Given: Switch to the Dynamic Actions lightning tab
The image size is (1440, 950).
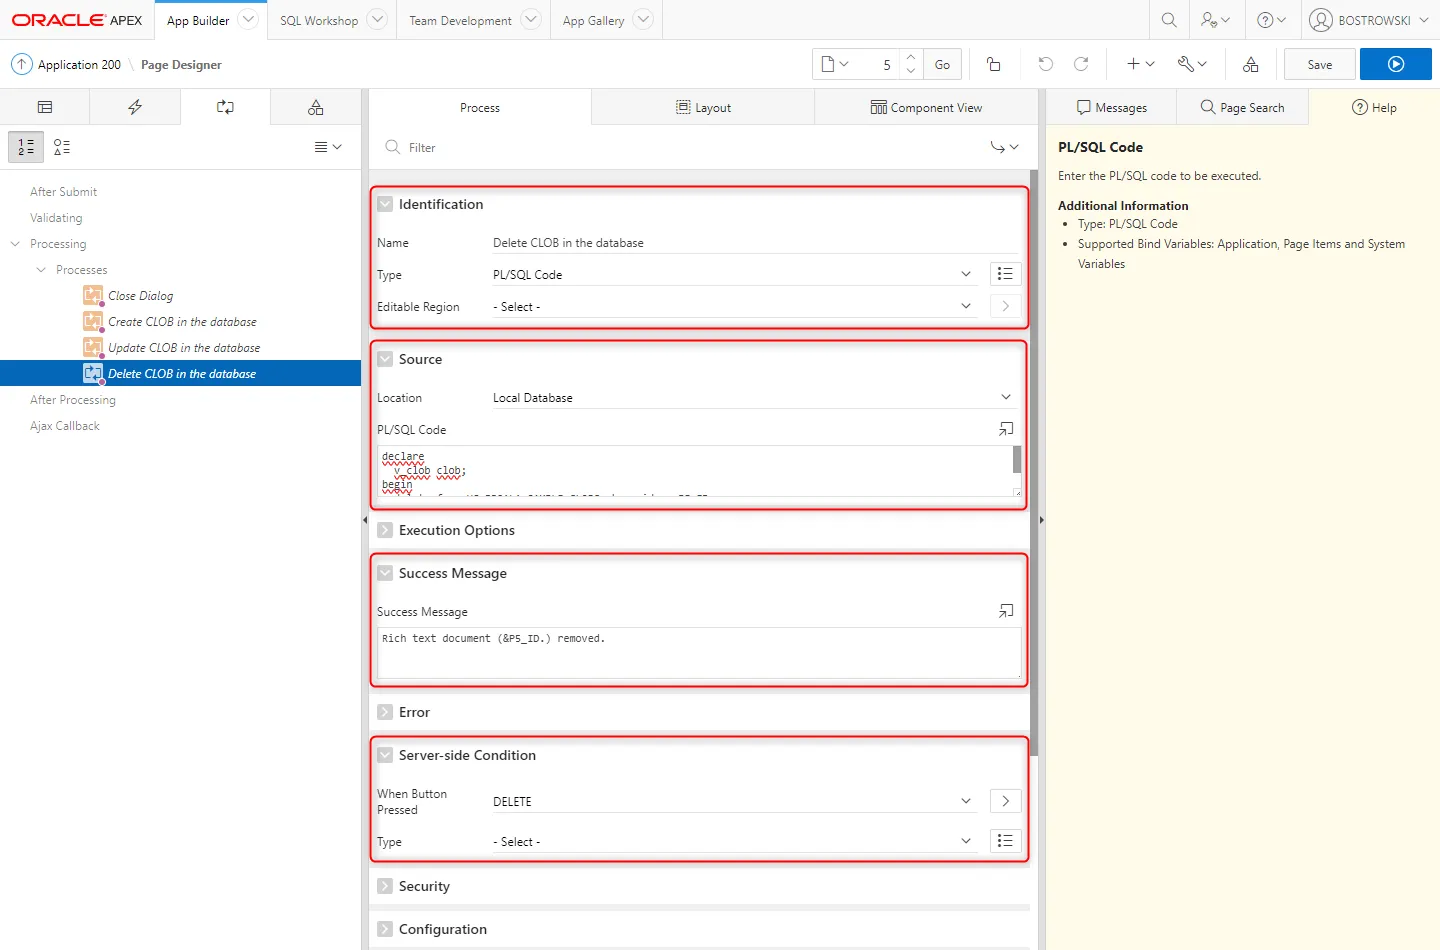Looking at the screenshot, I should (135, 107).
